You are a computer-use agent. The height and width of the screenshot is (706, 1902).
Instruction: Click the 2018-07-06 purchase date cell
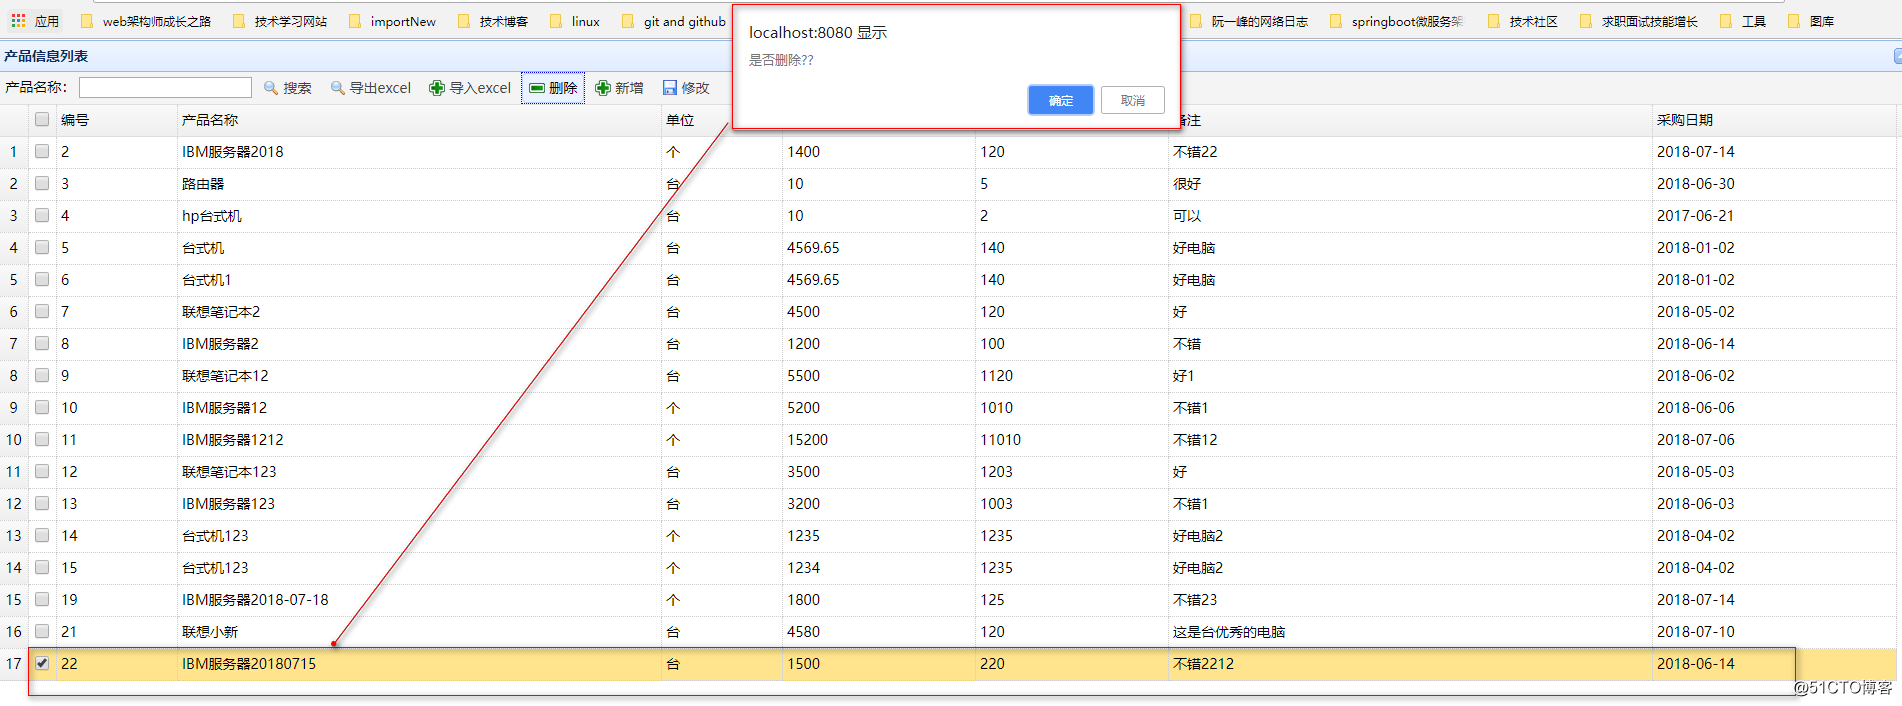[1774, 440]
